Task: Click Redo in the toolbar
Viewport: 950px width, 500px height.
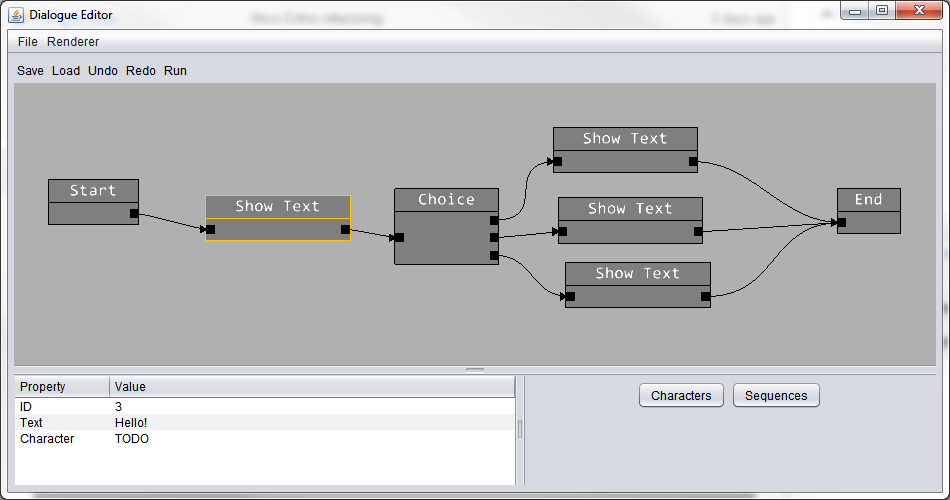Action: (141, 71)
